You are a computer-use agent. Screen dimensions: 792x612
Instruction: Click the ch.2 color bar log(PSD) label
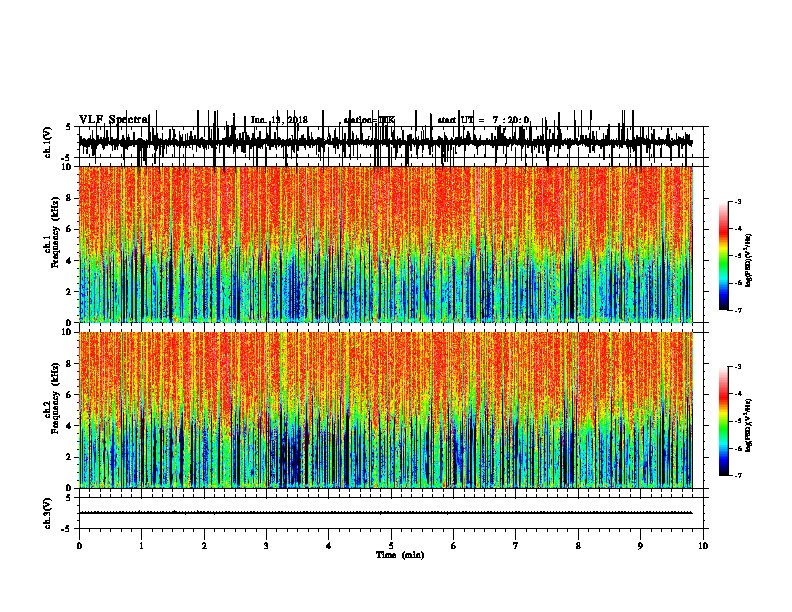pos(749,425)
